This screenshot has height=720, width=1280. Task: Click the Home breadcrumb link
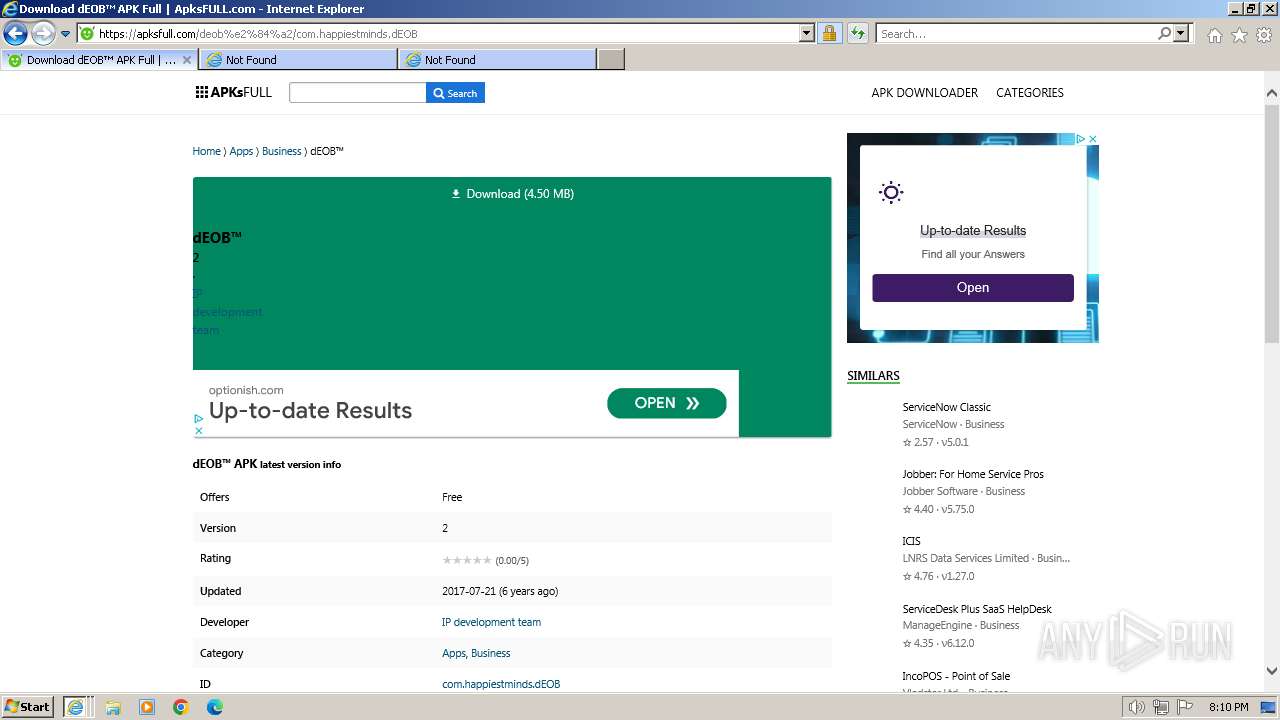coord(206,151)
